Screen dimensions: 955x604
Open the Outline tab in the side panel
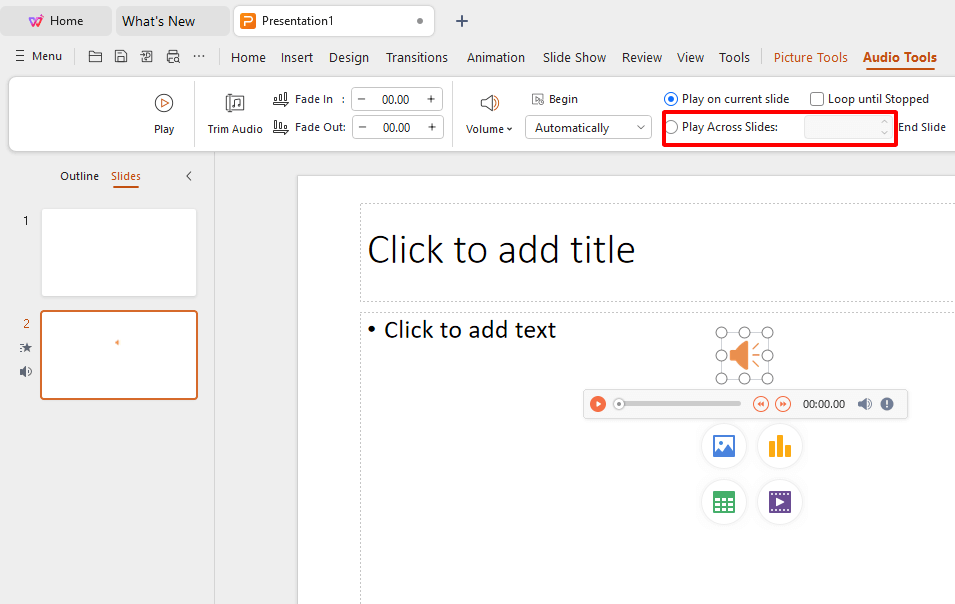pyautogui.click(x=79, y=176)
